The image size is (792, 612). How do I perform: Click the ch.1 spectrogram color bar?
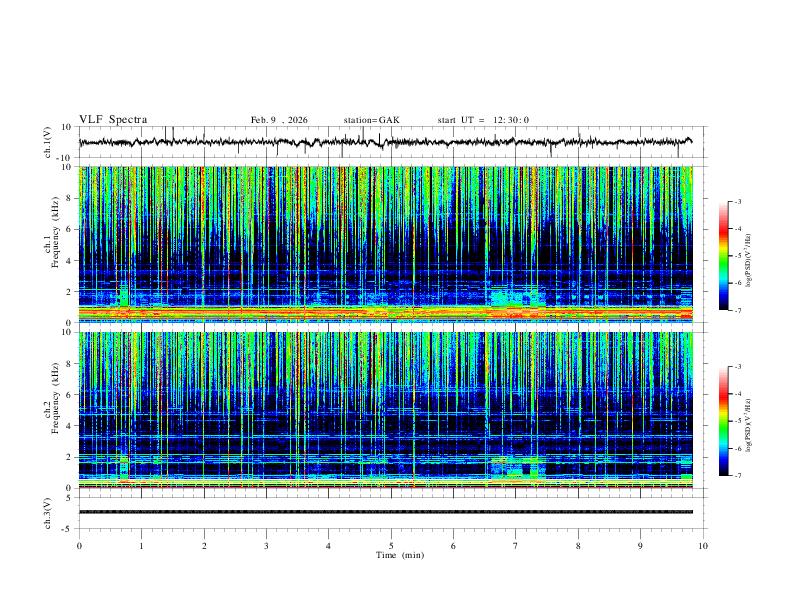click(x=723, y=256)
